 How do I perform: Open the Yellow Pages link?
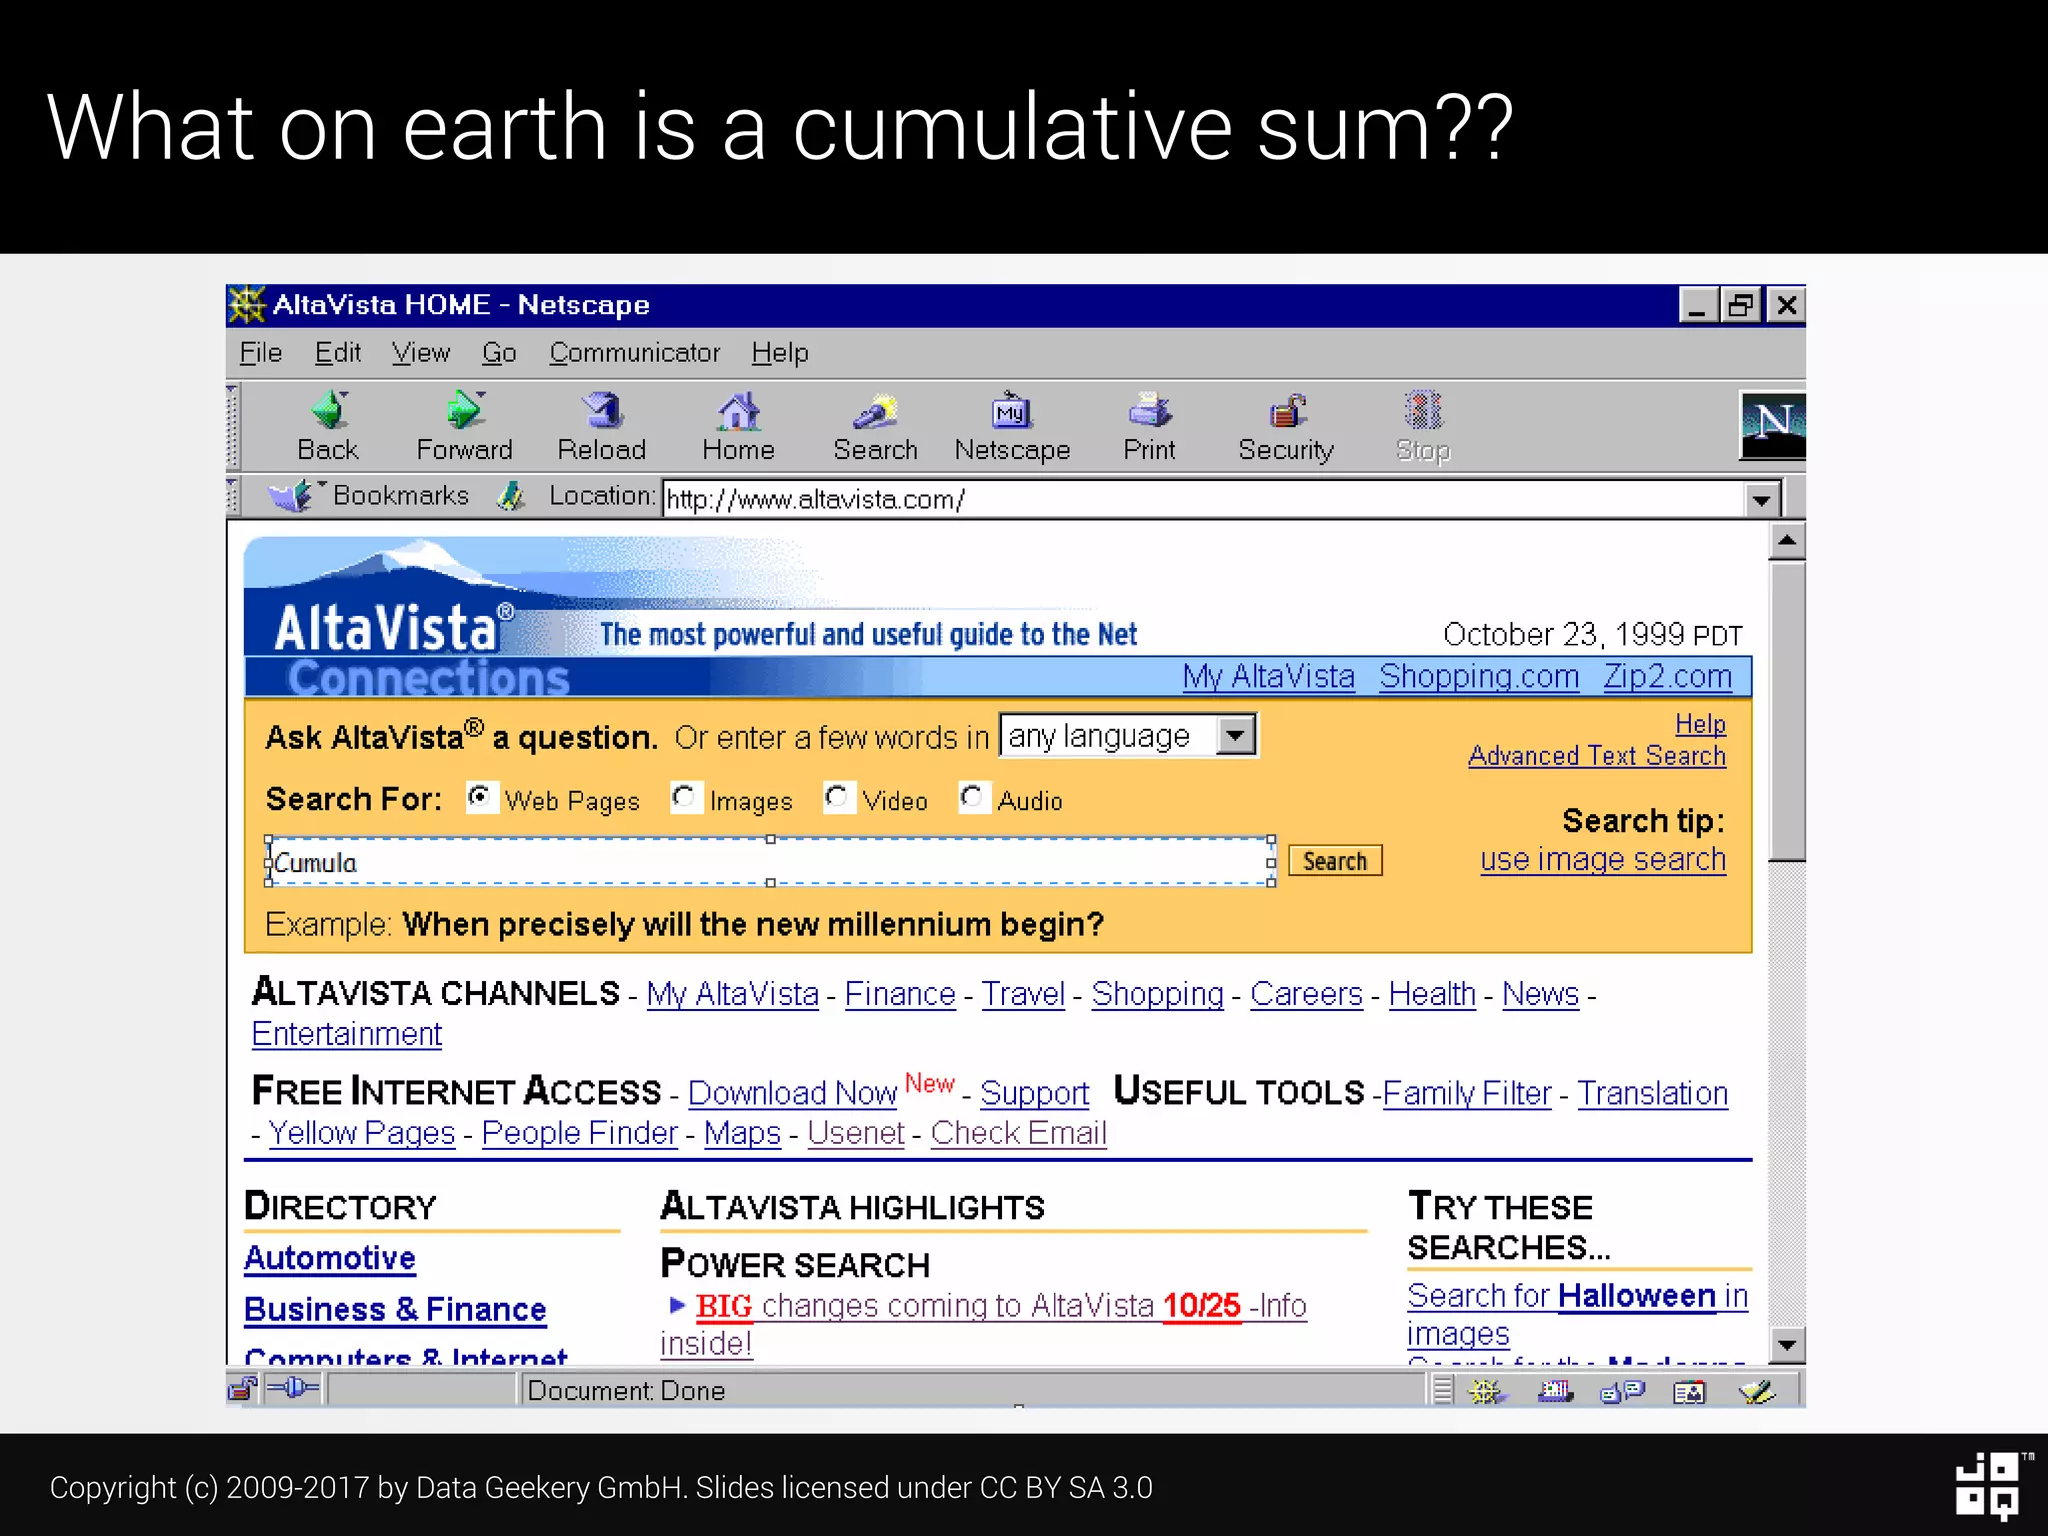pos(362,1133)
